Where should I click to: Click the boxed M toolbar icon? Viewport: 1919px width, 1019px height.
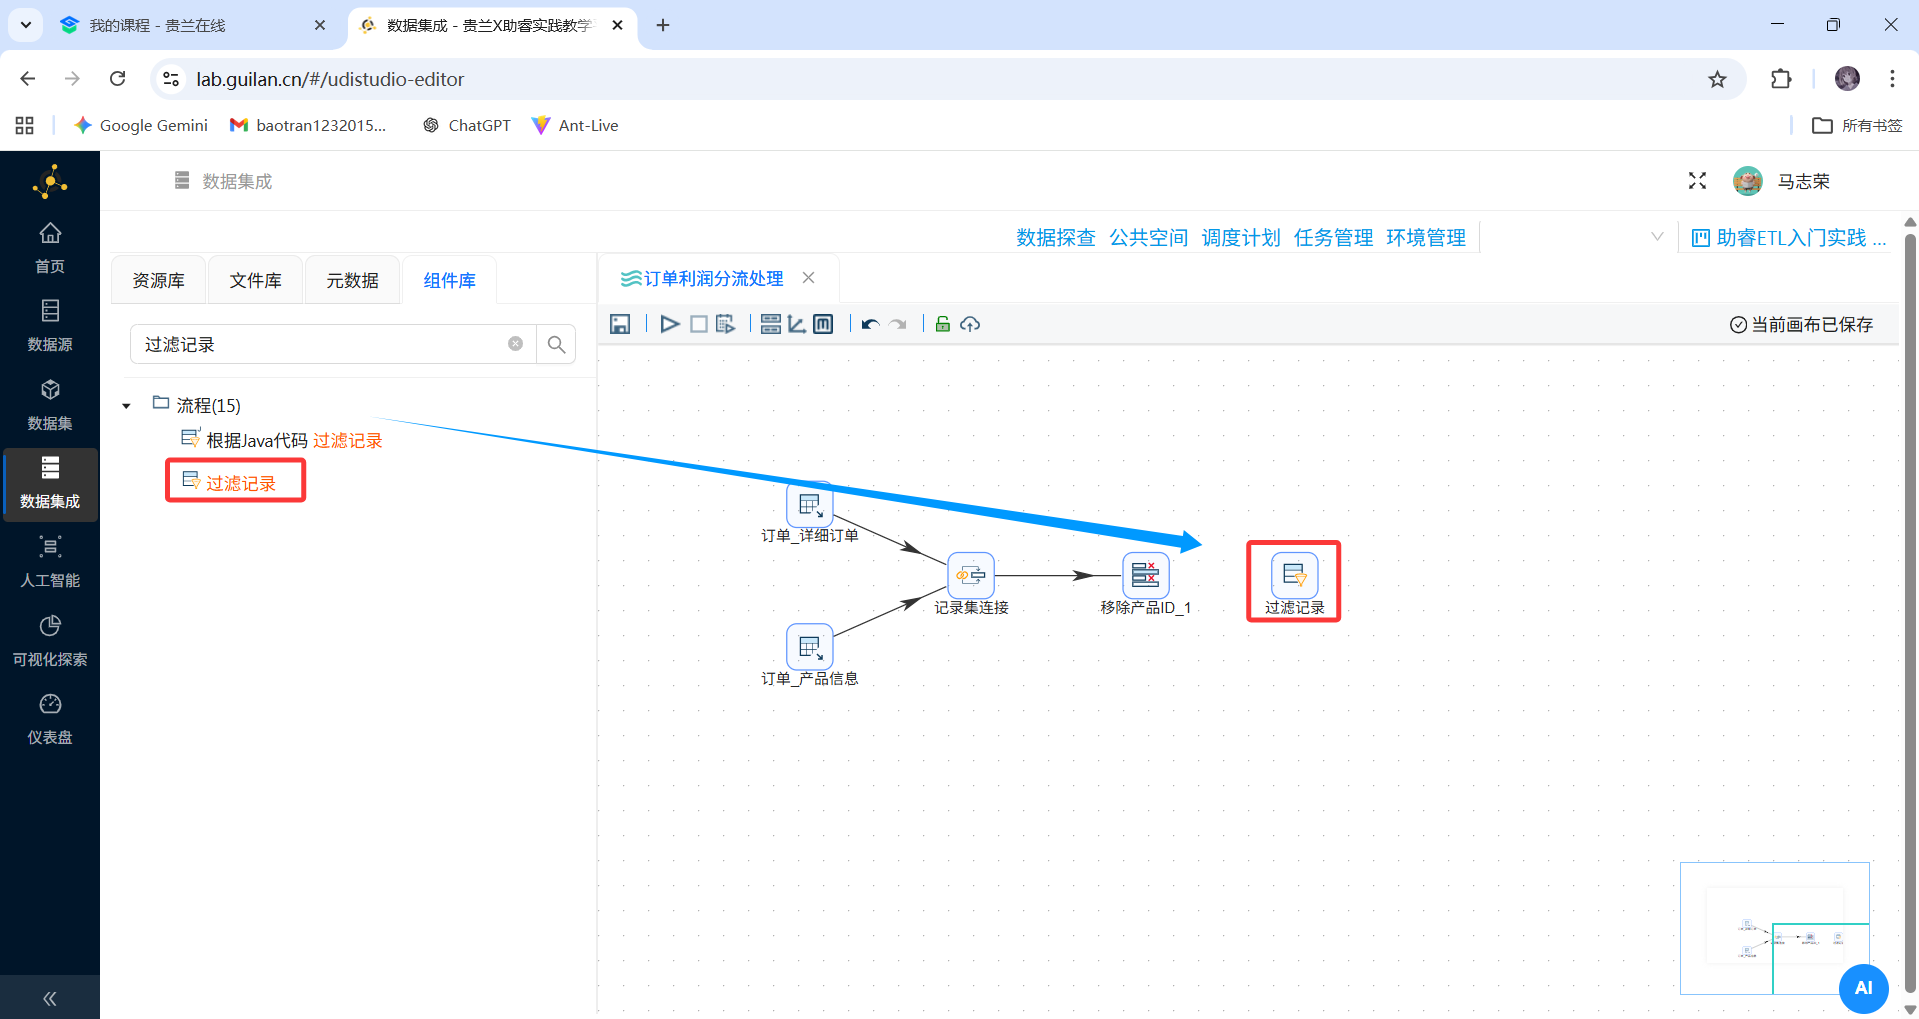[x=823, y=324]
